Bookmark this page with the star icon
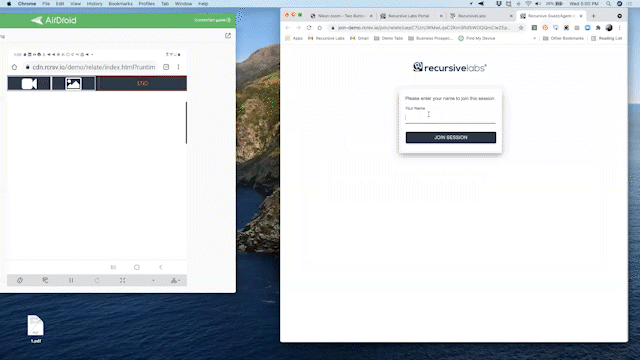The image size is (640, 360). [x=521, y=28]
